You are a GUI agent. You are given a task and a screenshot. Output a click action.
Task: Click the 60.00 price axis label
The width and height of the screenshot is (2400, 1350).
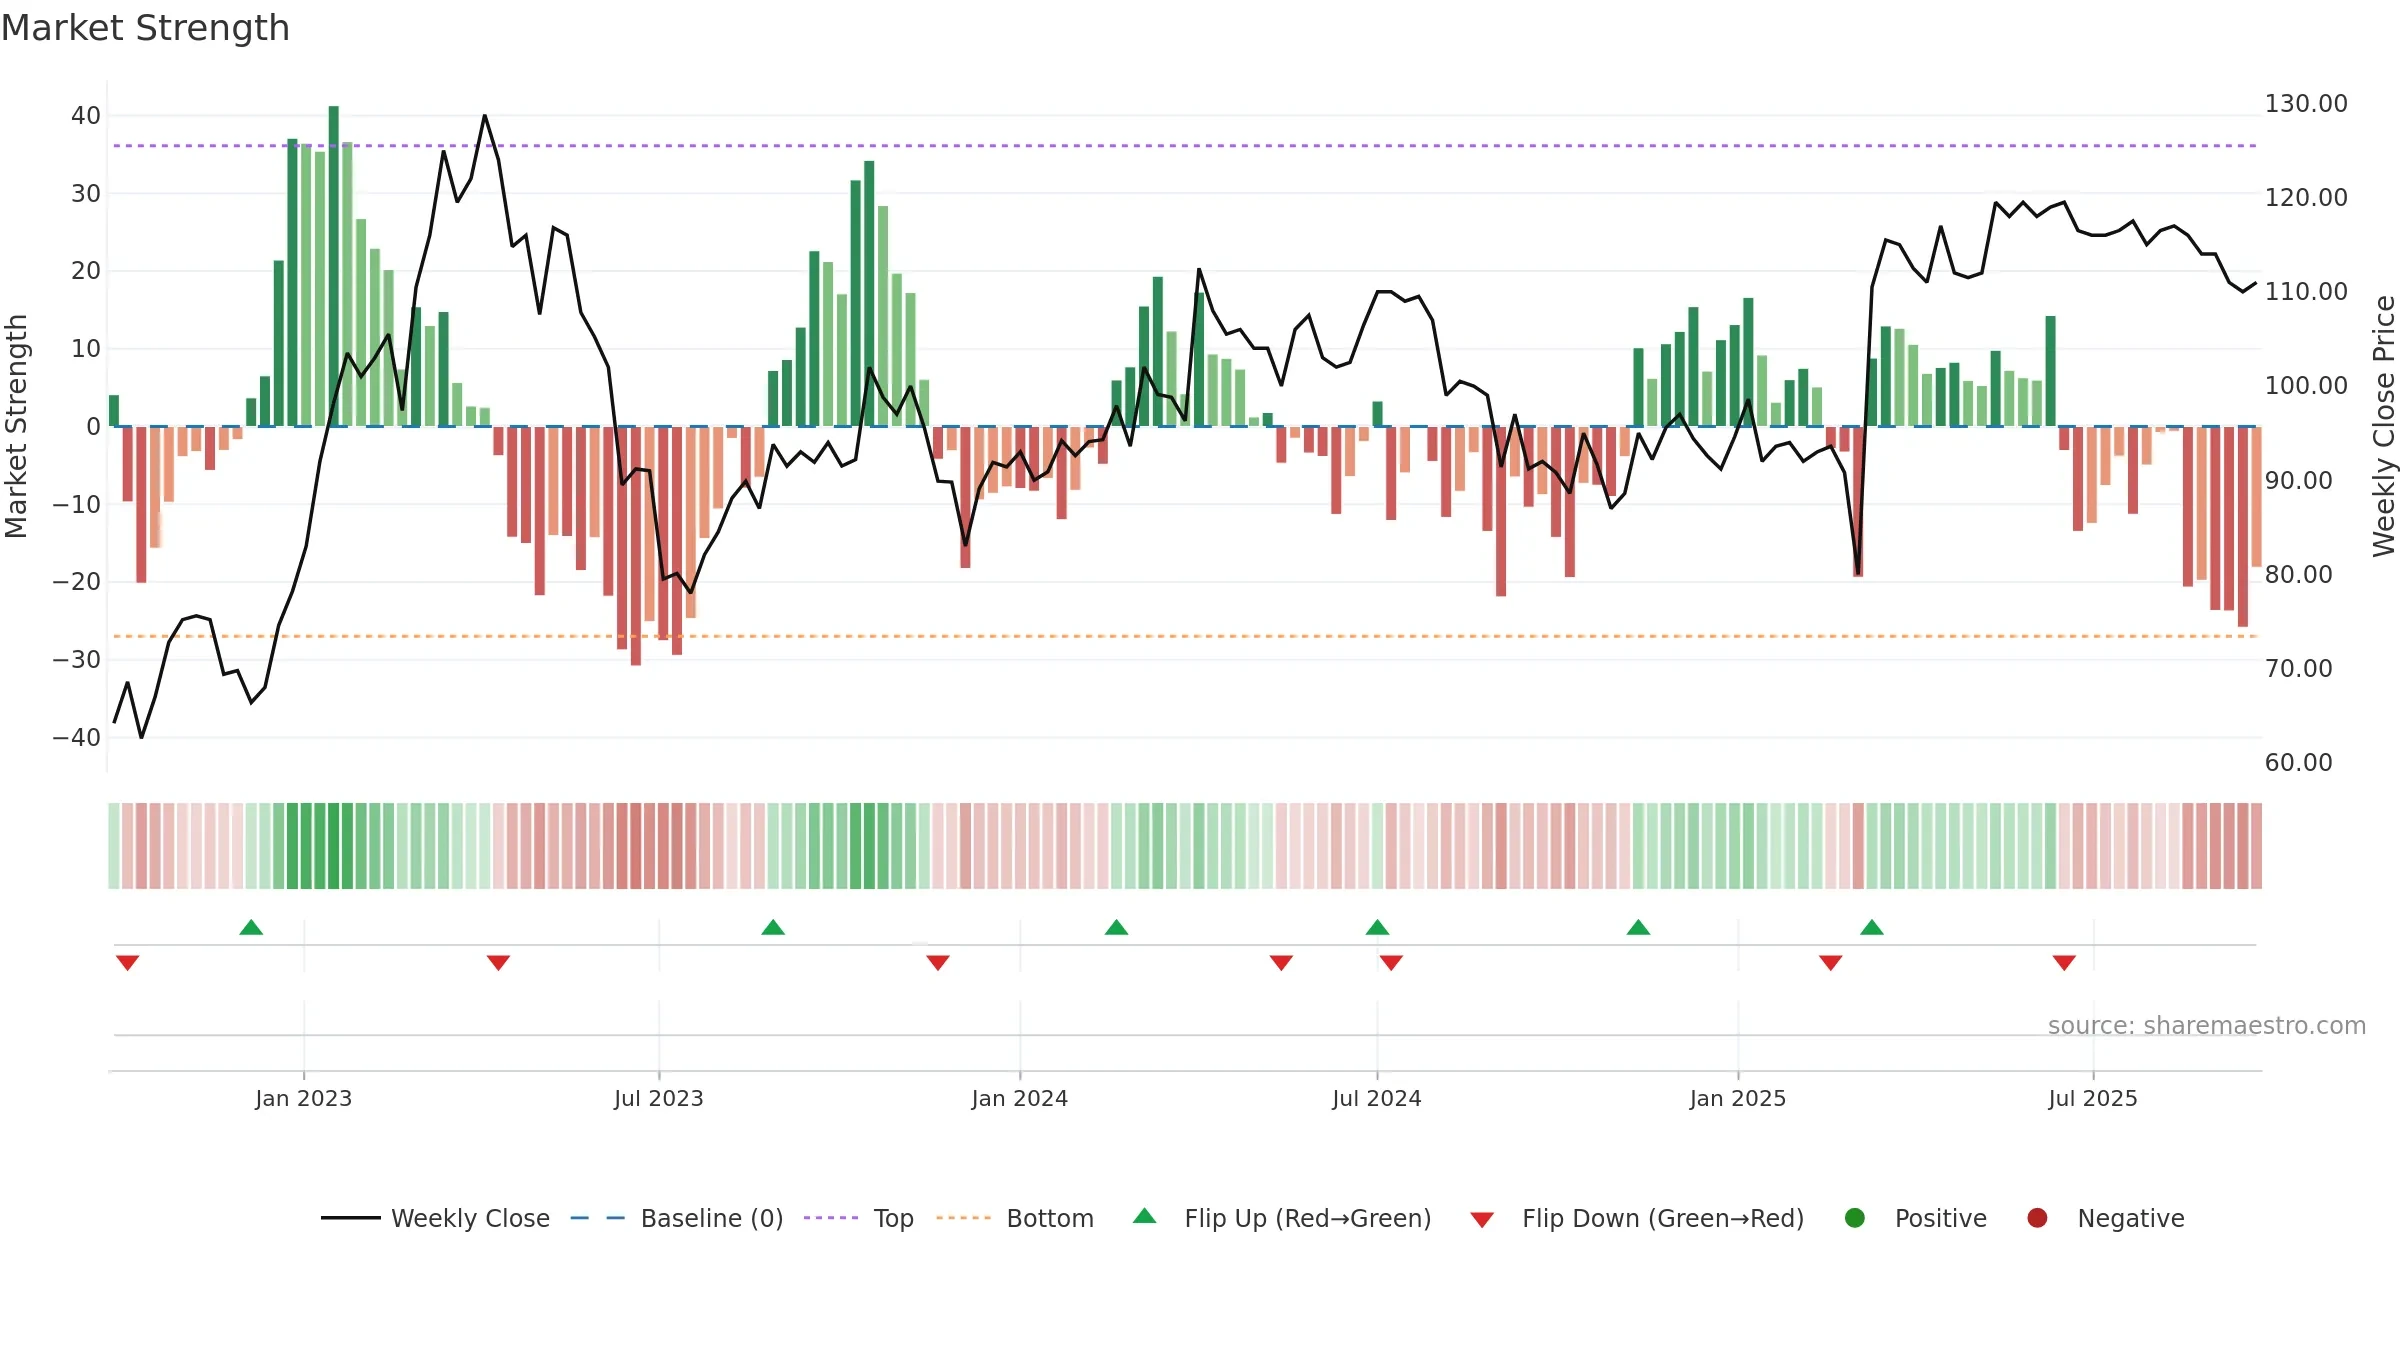tap(2298, 762)
